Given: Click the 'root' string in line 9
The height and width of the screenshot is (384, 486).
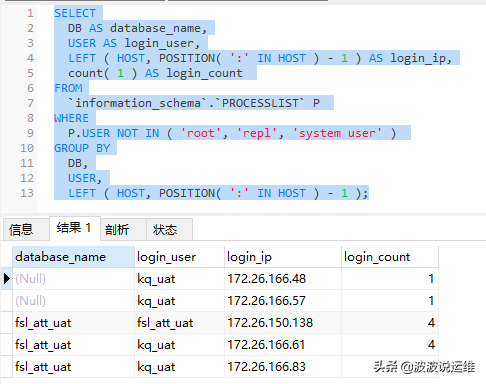Looking at the screenshot, I should tap(200, 133).
